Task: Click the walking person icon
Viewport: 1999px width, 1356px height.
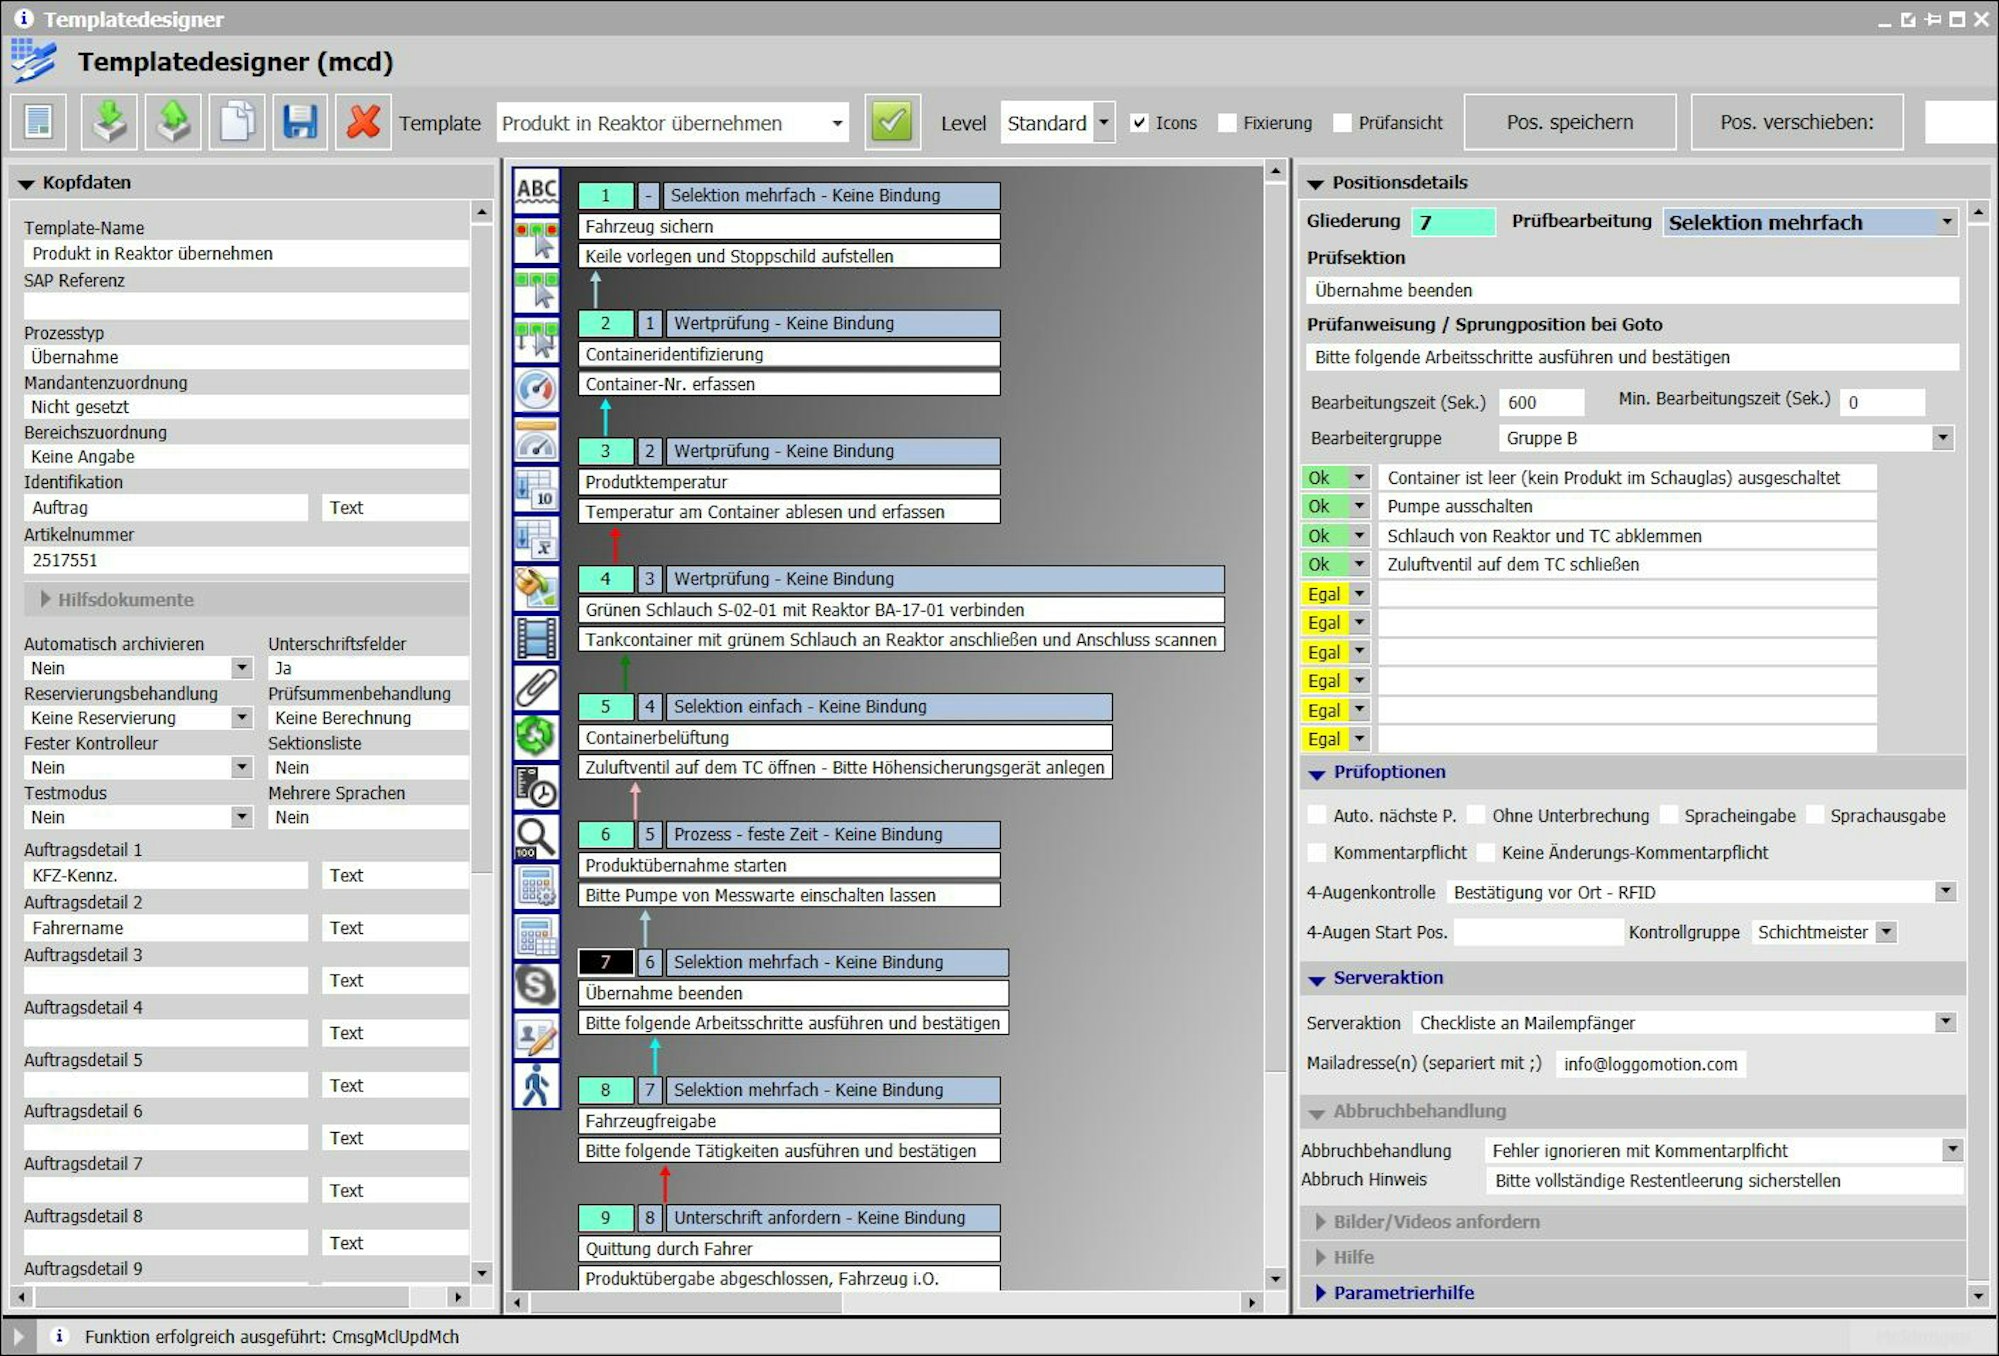Action: (x=536, y=1085)
